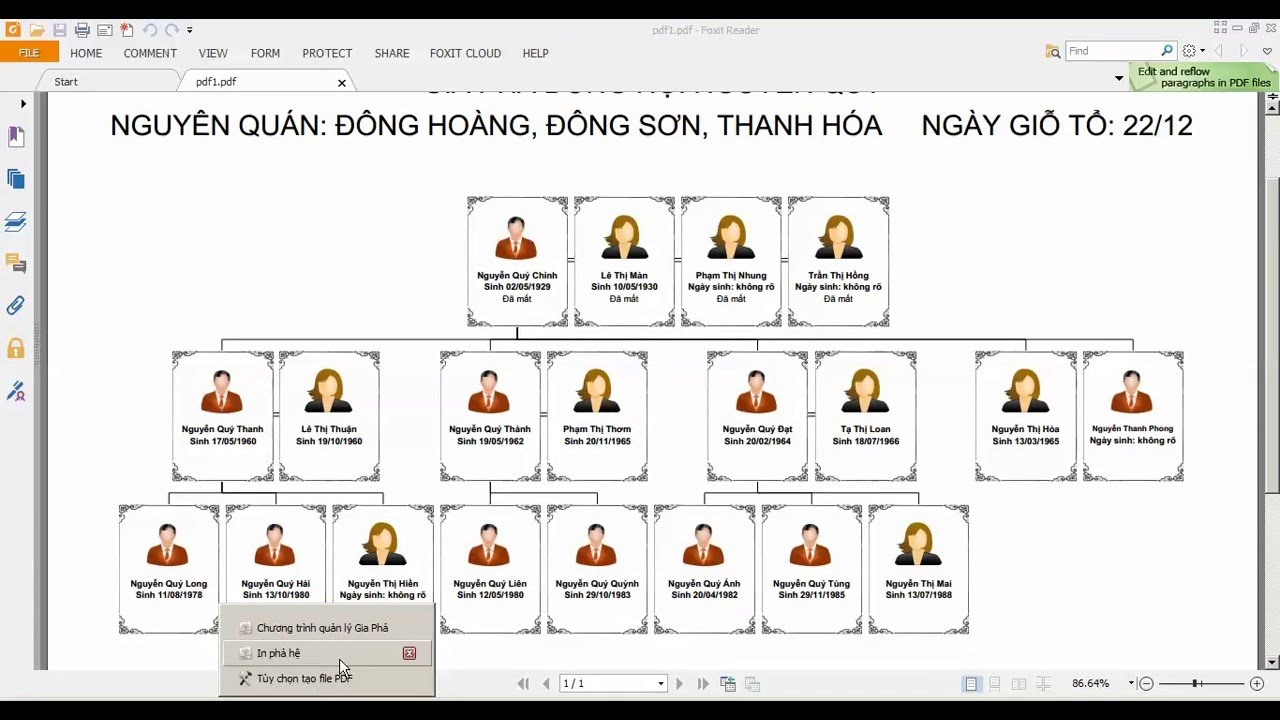Enable continuous page view mode
The width and height of the screenshot is (1280, 720).
point(994,684)
